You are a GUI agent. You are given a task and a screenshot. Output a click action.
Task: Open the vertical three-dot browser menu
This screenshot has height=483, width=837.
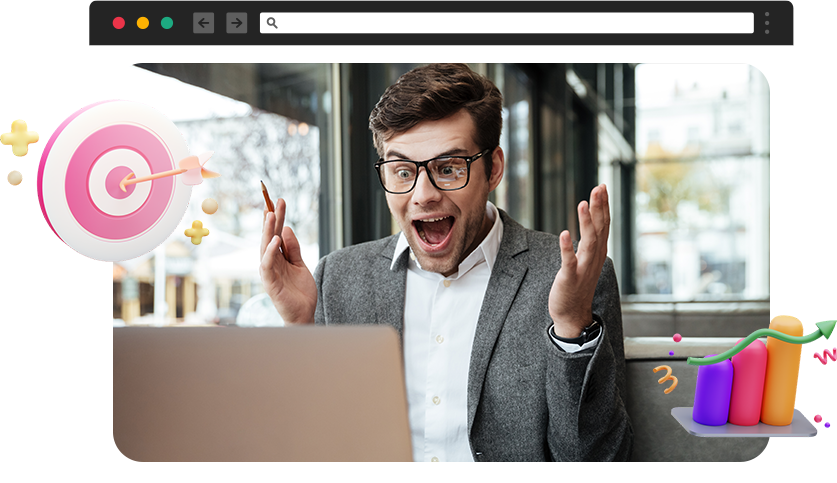pos(767,23)
